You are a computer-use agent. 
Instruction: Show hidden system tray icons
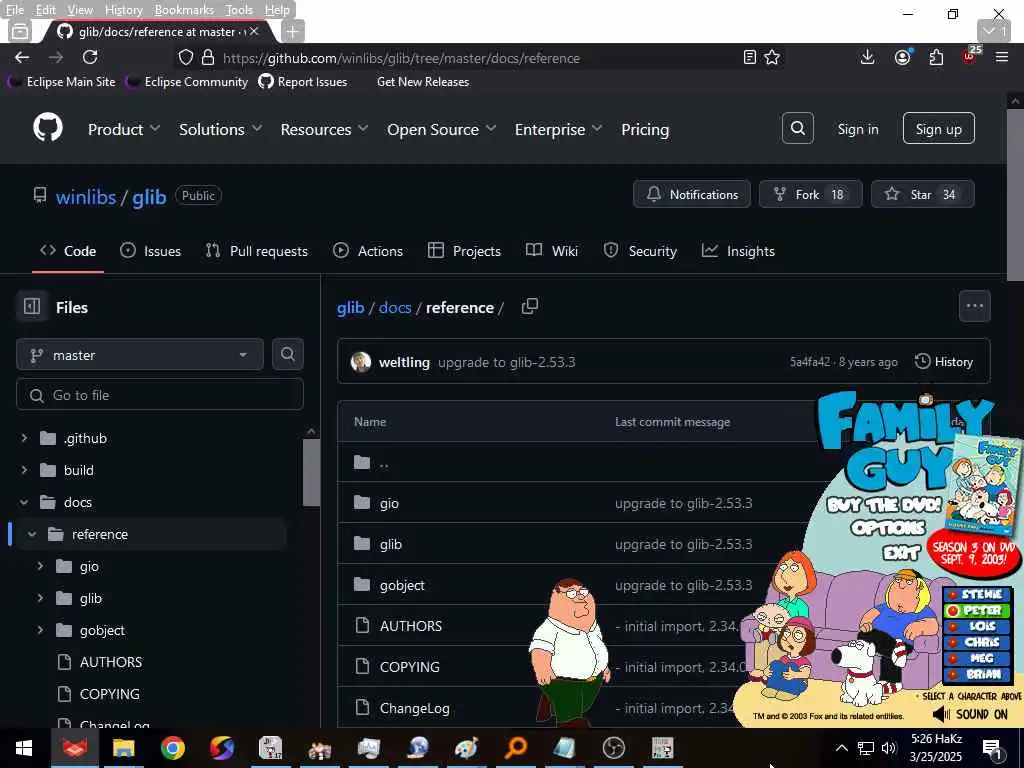pos(842,748)
